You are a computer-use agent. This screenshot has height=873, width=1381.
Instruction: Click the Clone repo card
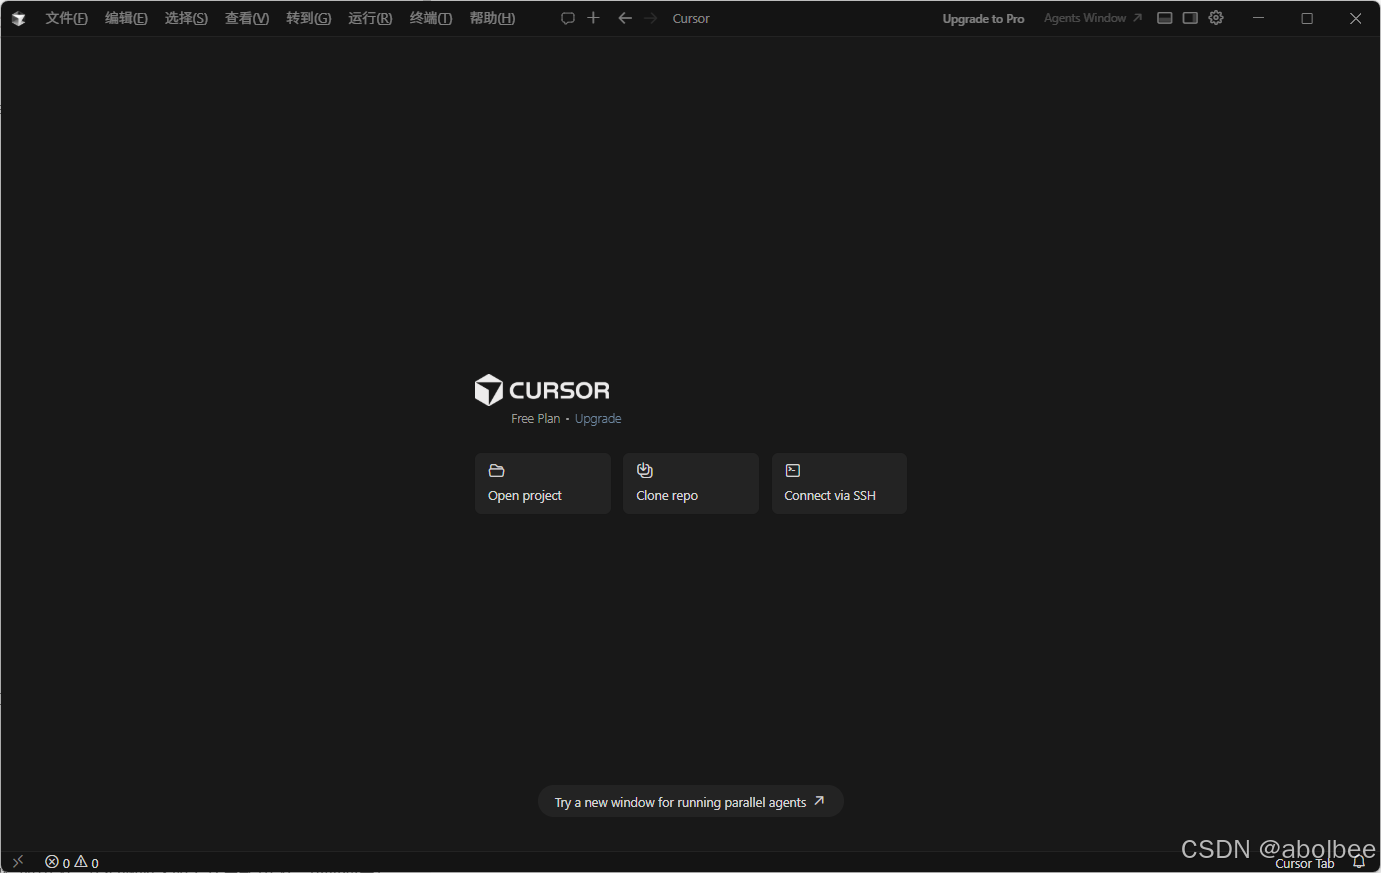tap(691, 483)
